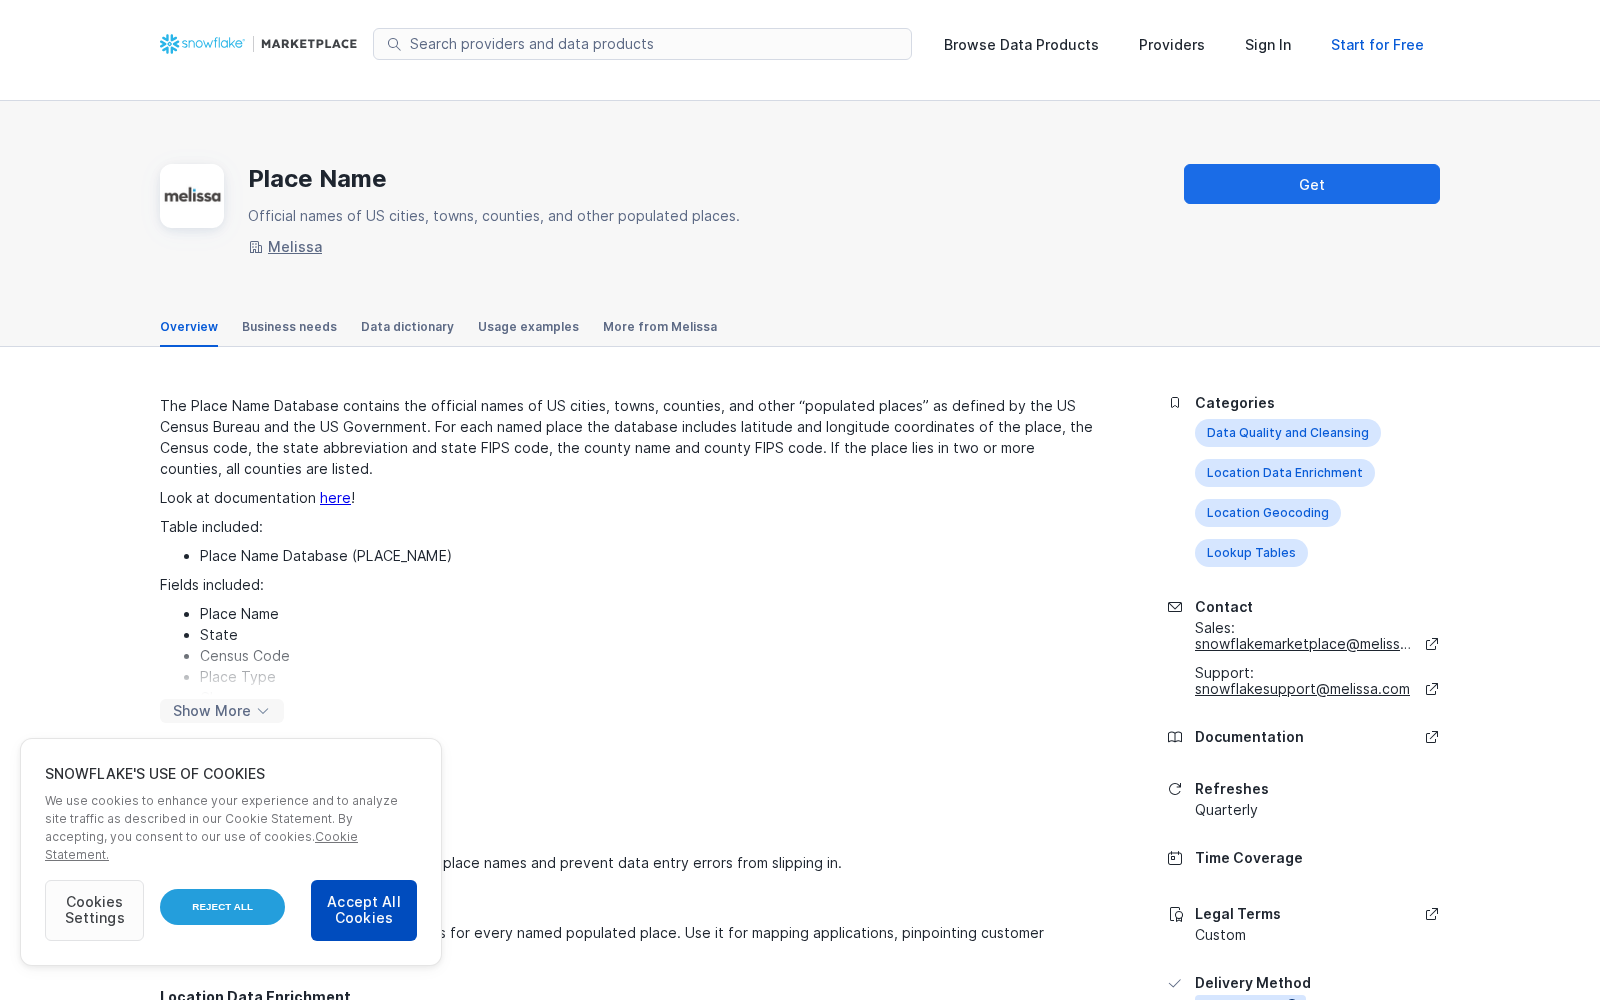Click the Time Coverage calendar icon
Image resolution: width=1600 pixels, height=1000 pixels.
[1175, 858]
